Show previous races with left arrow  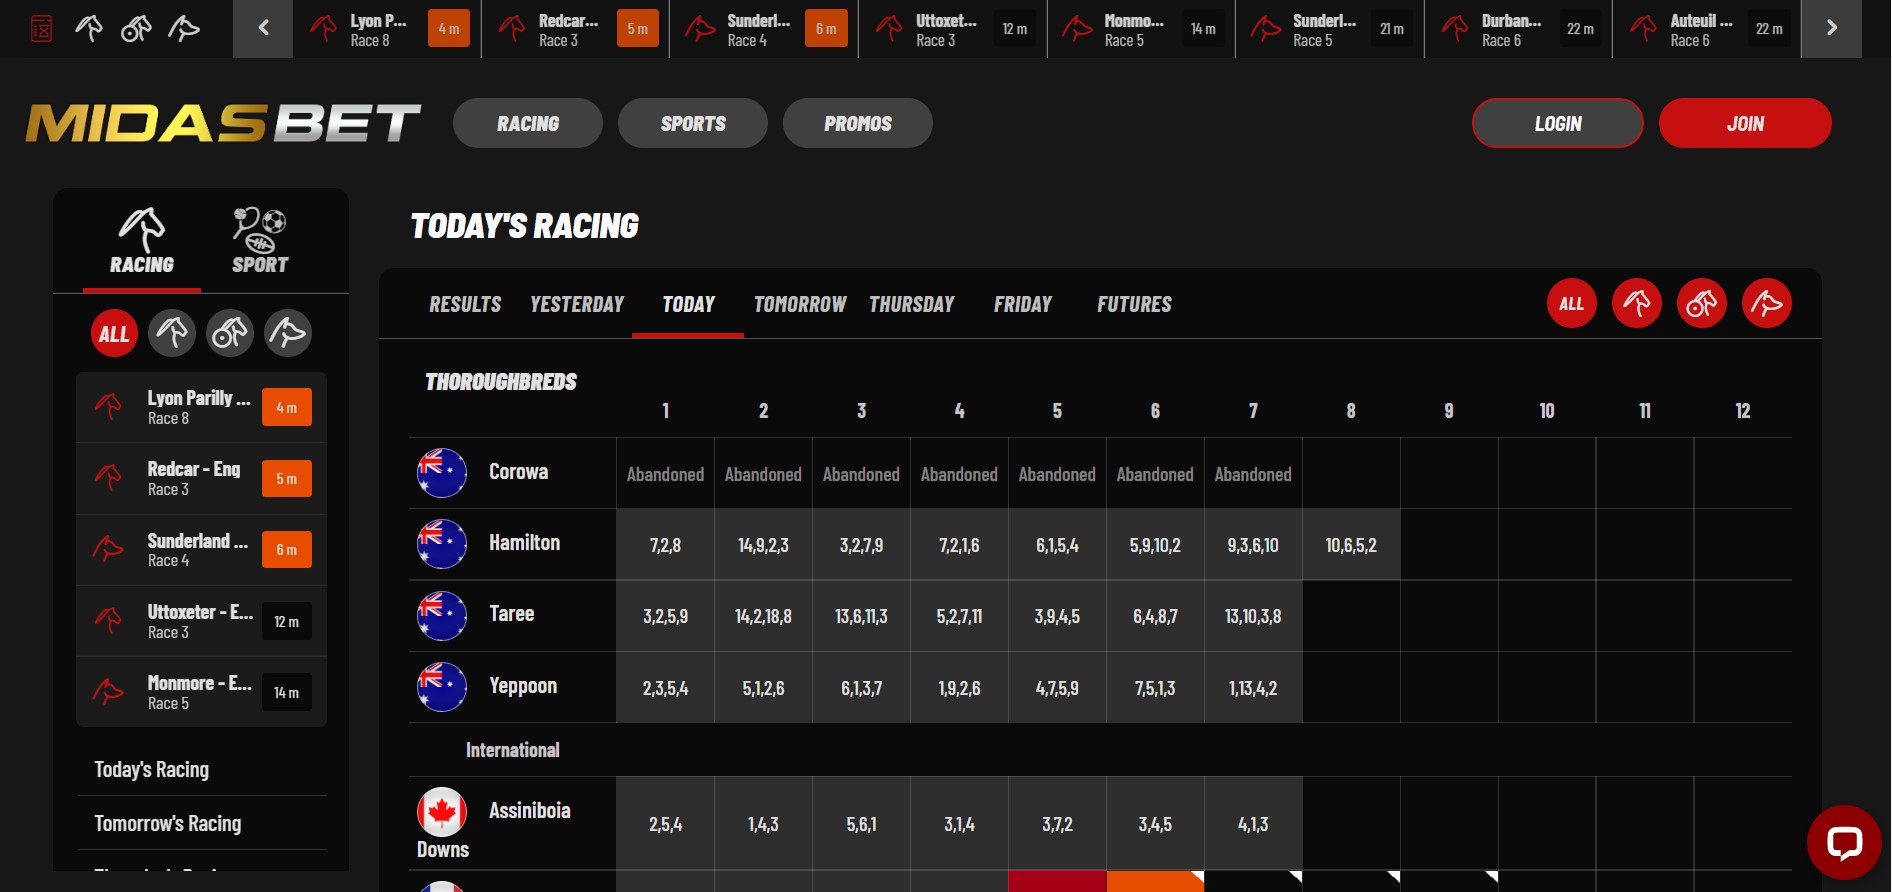(263, 29)
